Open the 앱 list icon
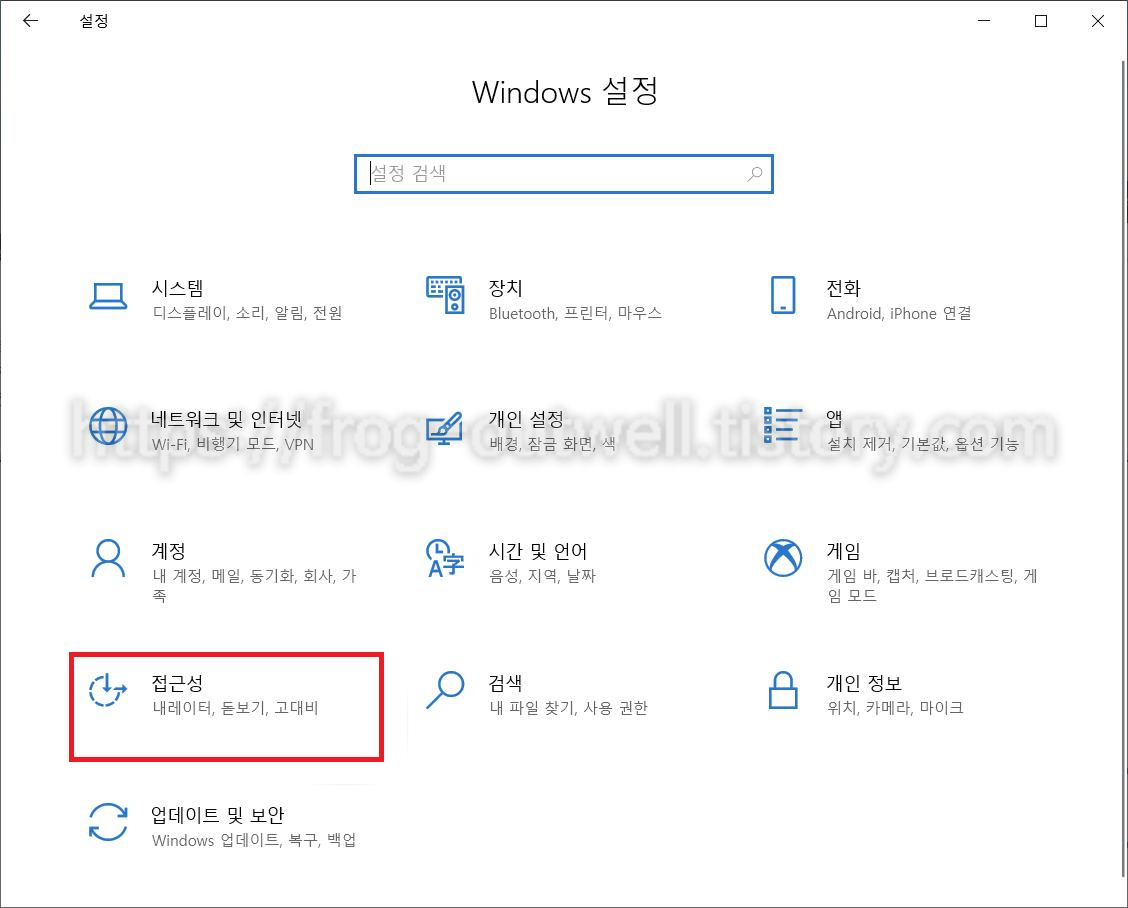The width and height of the screenshot is (1128, 908). 783,425
